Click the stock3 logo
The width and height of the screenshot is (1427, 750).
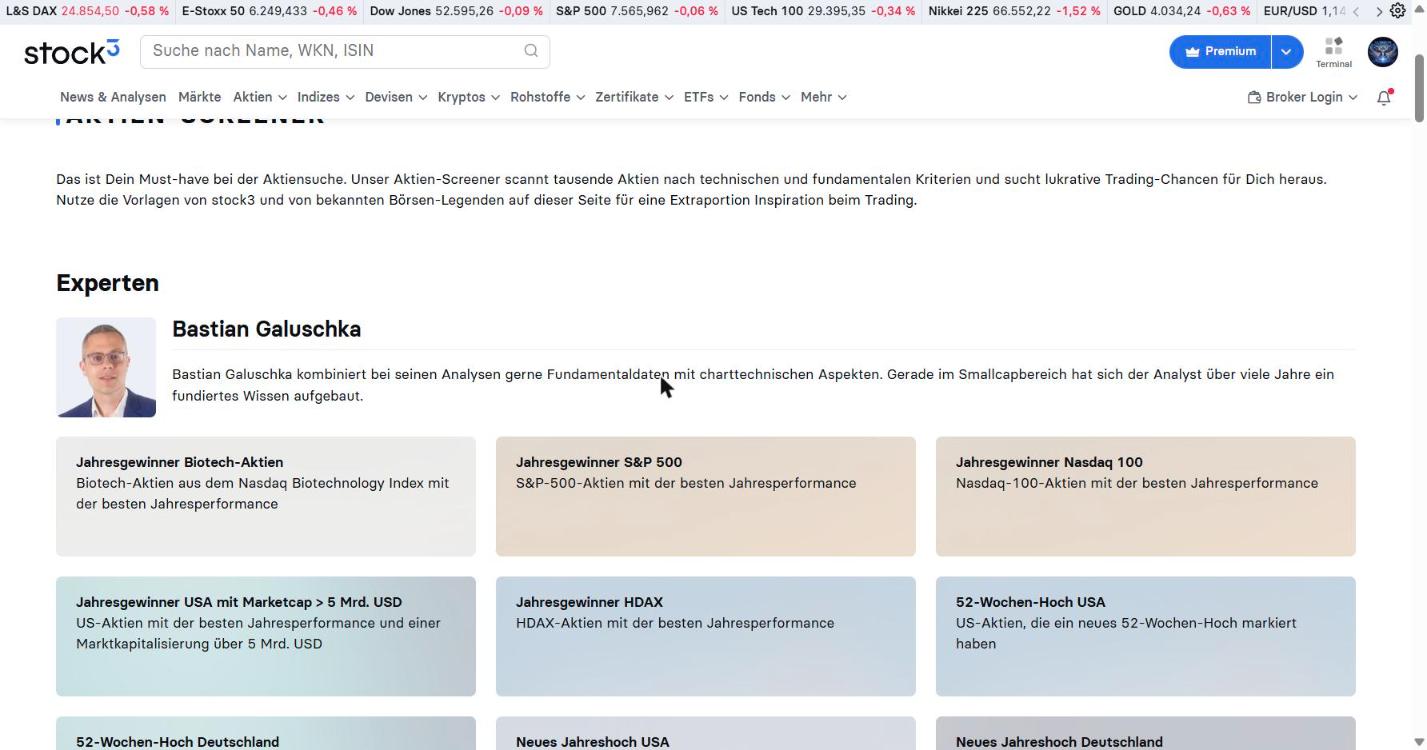coord(72,52)
